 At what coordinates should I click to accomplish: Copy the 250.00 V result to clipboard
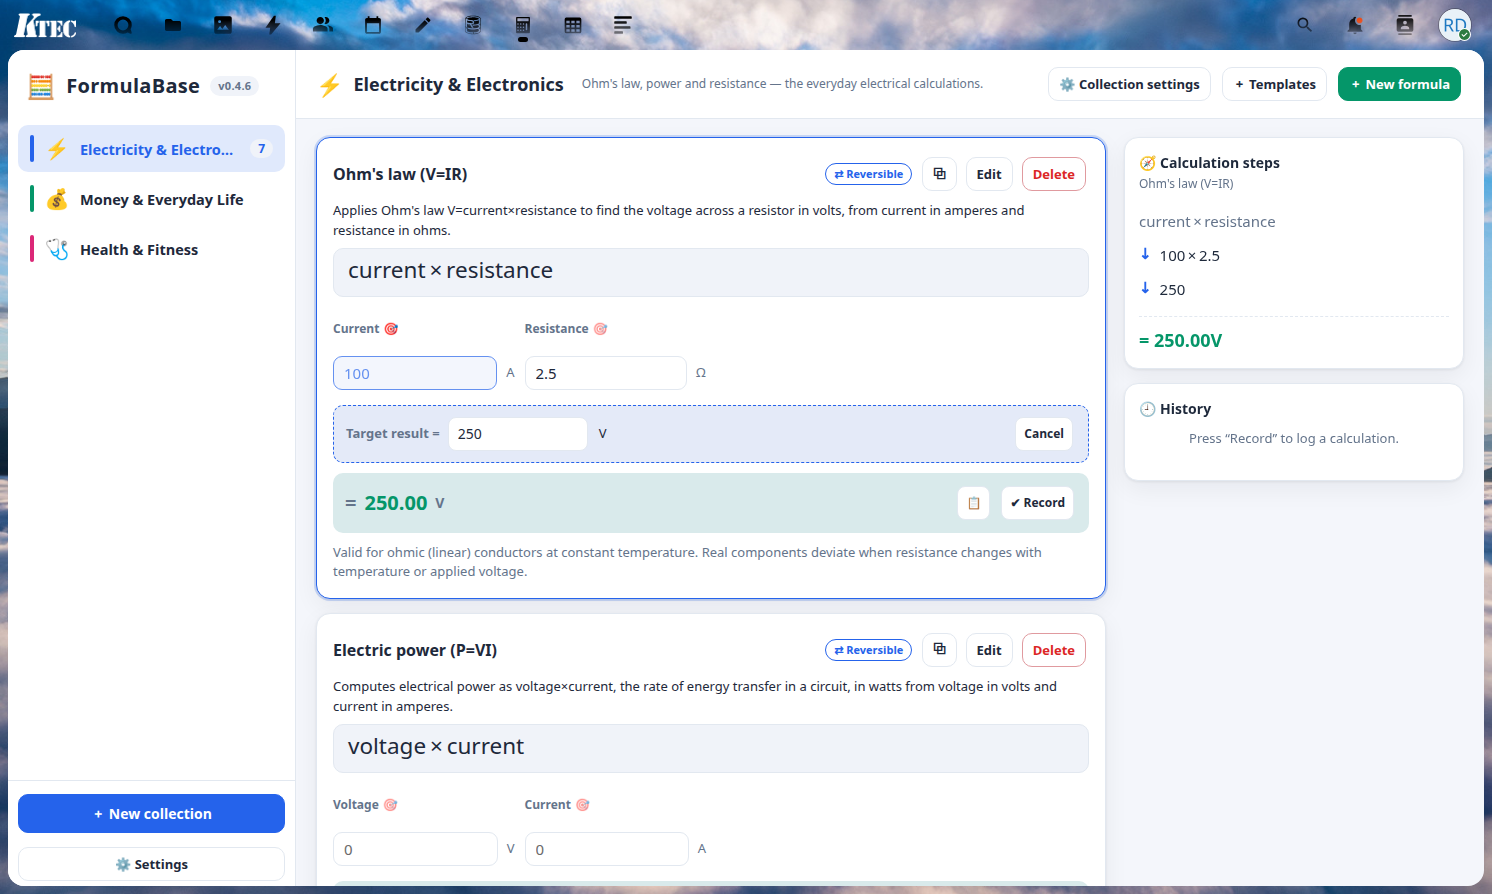coord(973,503)
